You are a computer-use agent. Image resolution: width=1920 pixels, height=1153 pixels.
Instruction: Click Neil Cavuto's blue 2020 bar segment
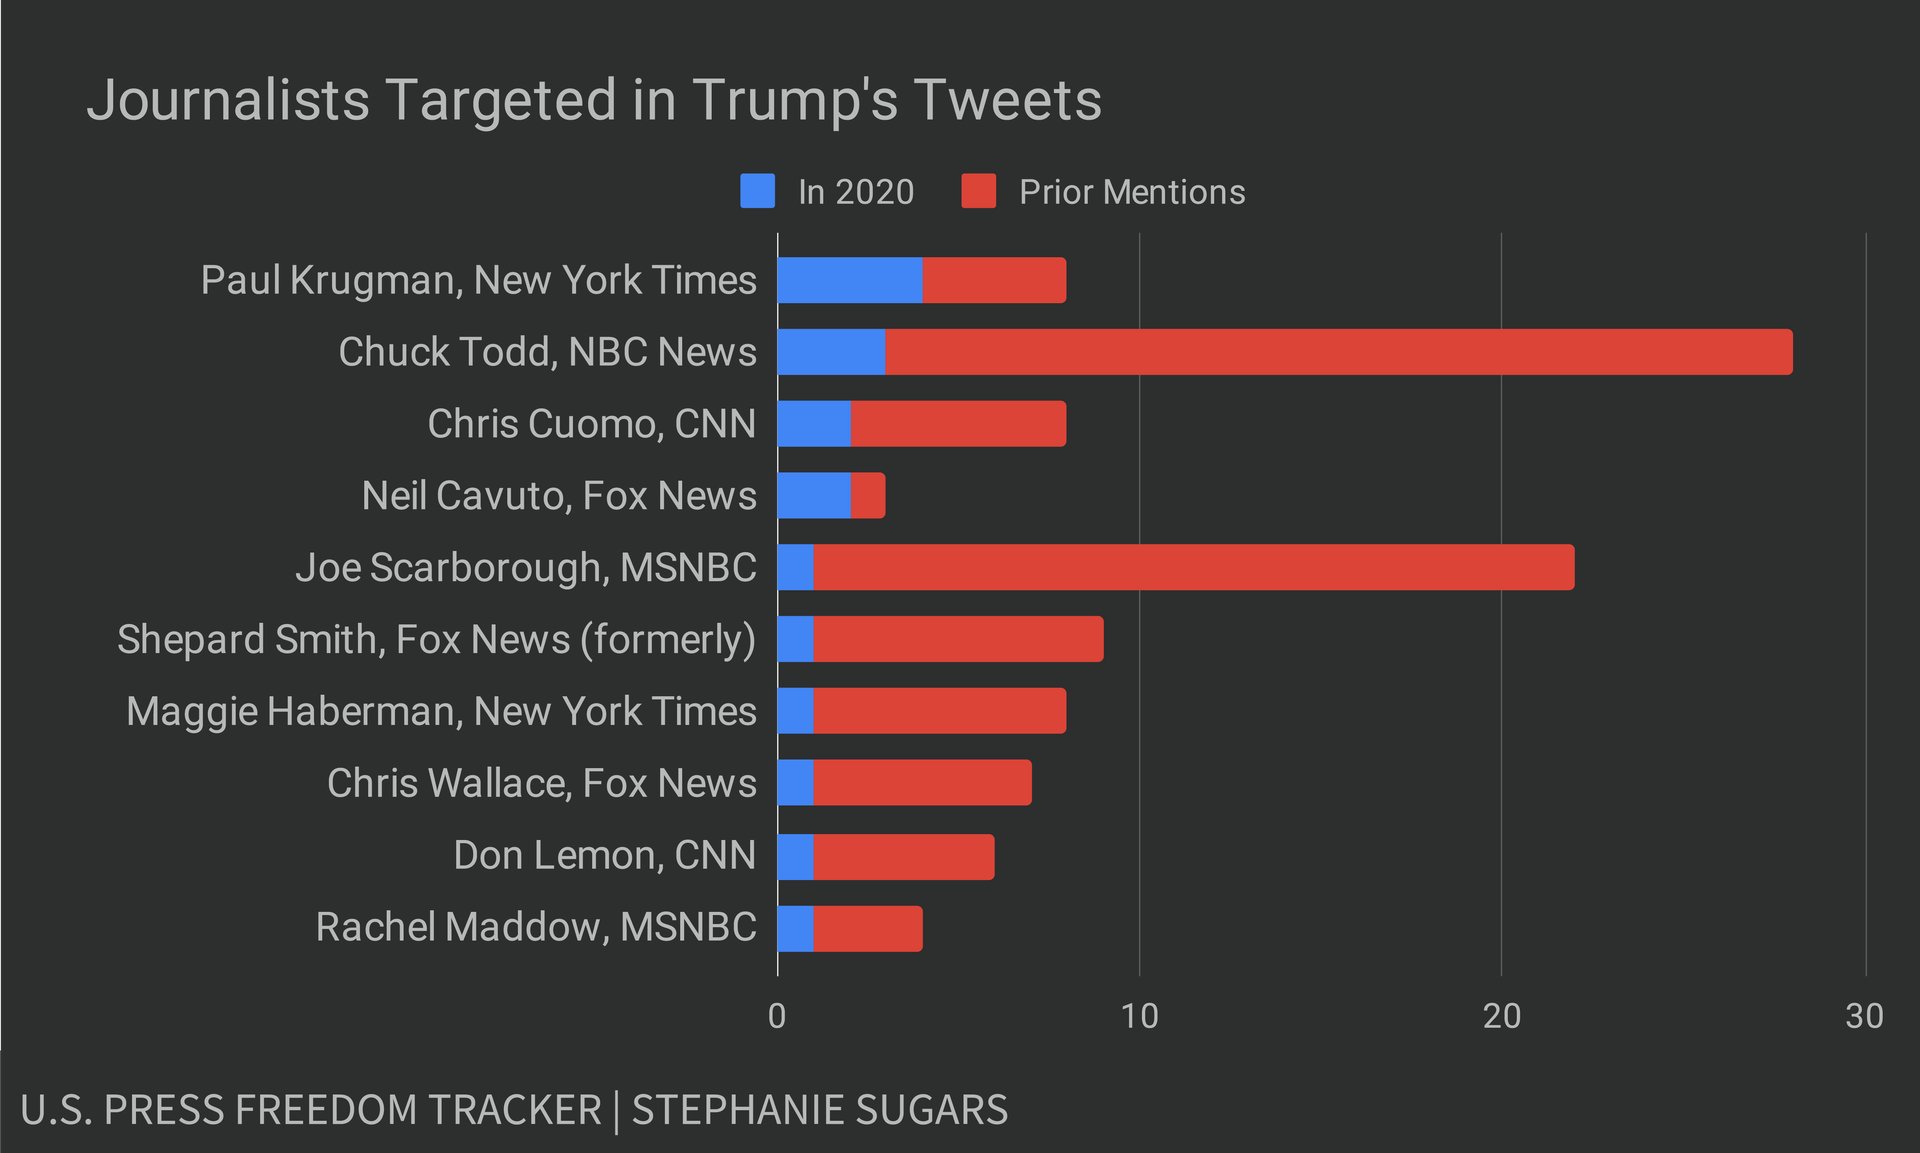coord(814,496)
